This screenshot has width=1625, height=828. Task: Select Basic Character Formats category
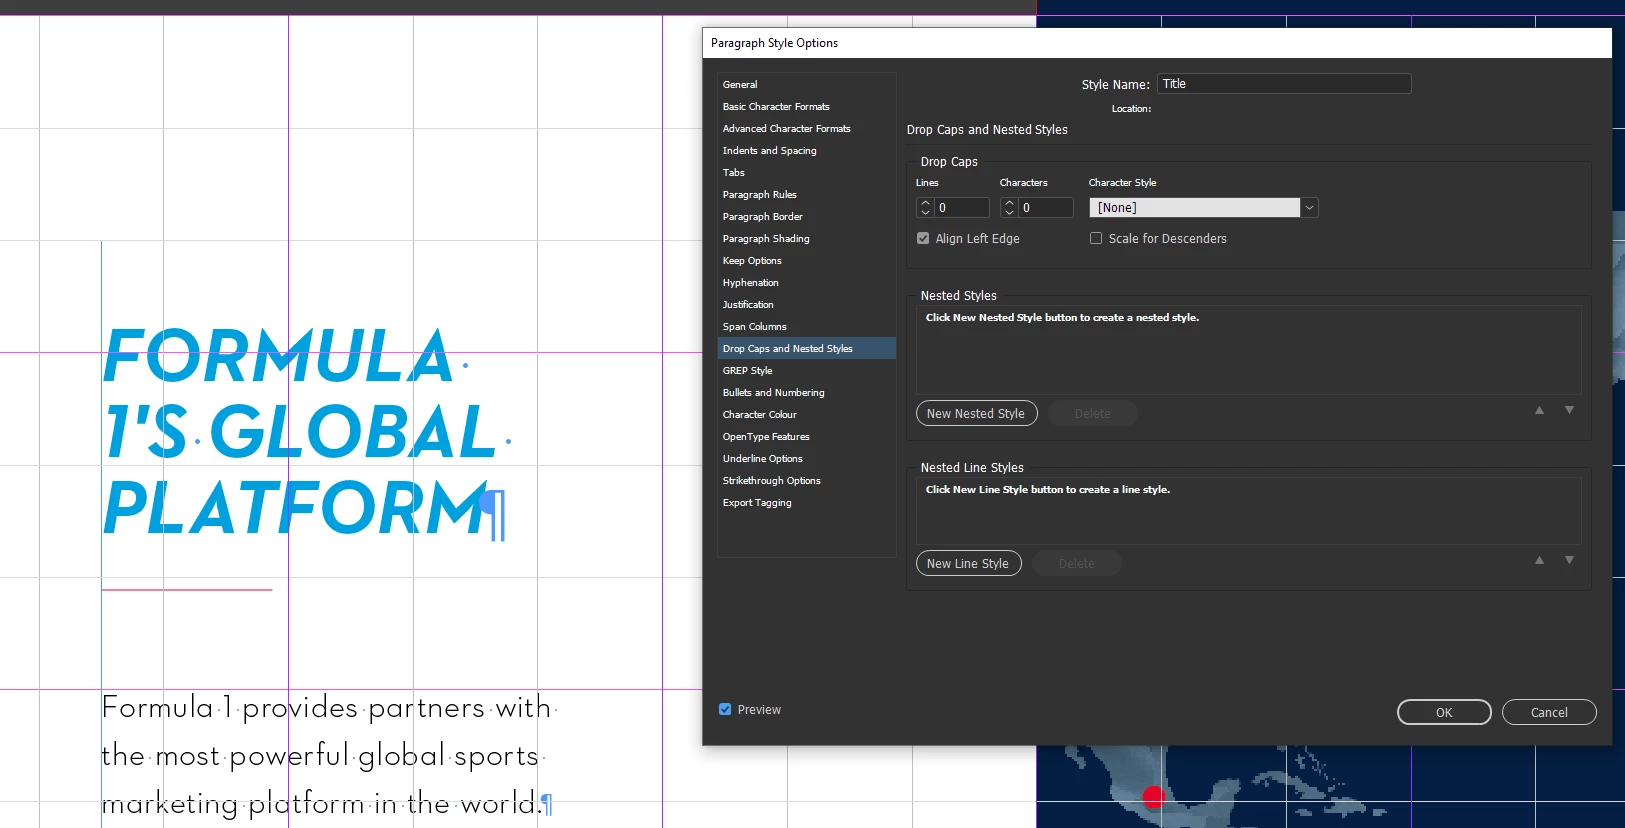[806, 107]
